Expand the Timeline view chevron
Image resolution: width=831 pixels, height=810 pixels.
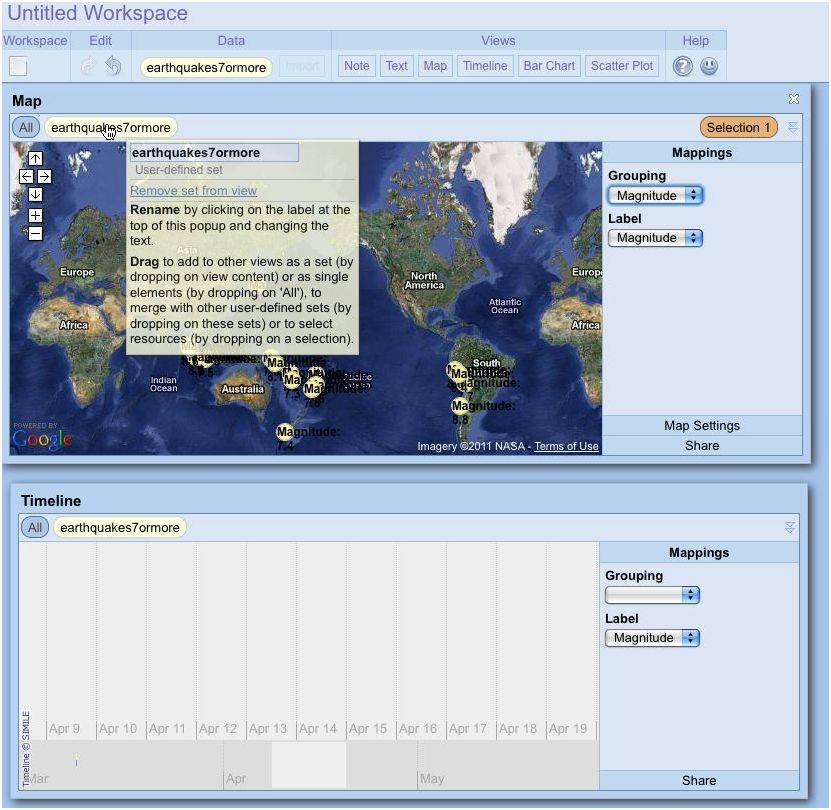click(x=790, y=527)
